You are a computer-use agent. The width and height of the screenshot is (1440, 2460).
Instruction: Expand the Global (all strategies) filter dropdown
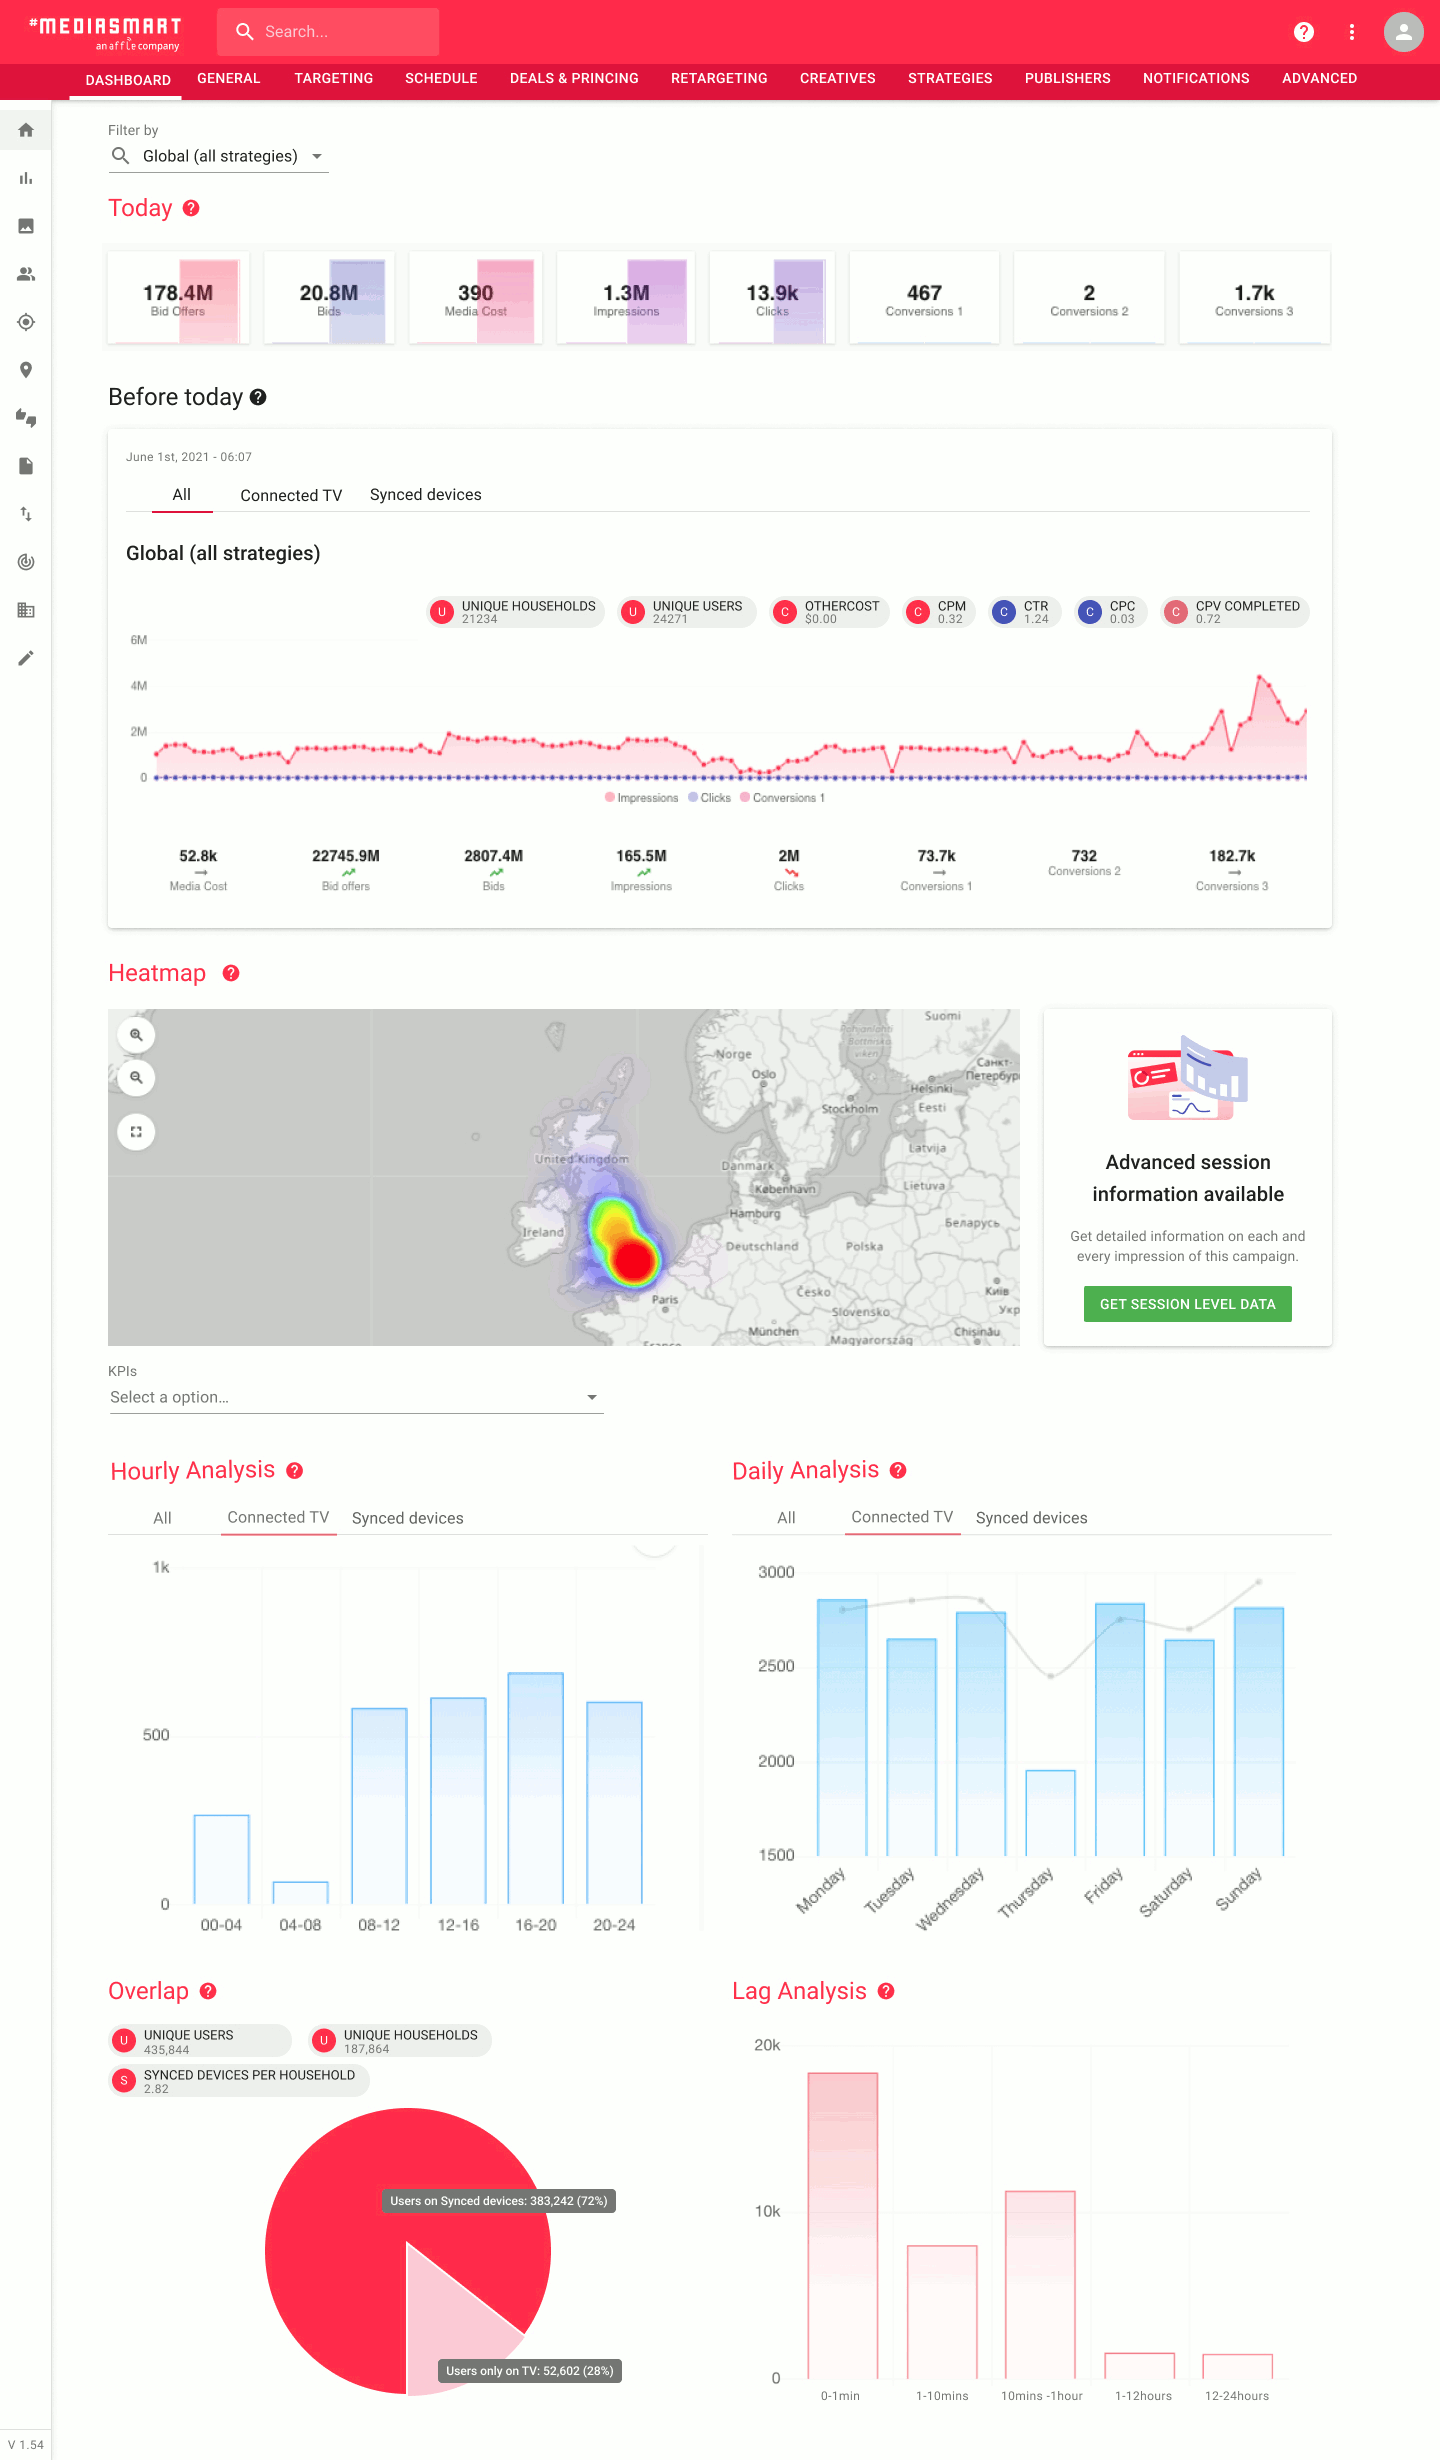[218, 156]
